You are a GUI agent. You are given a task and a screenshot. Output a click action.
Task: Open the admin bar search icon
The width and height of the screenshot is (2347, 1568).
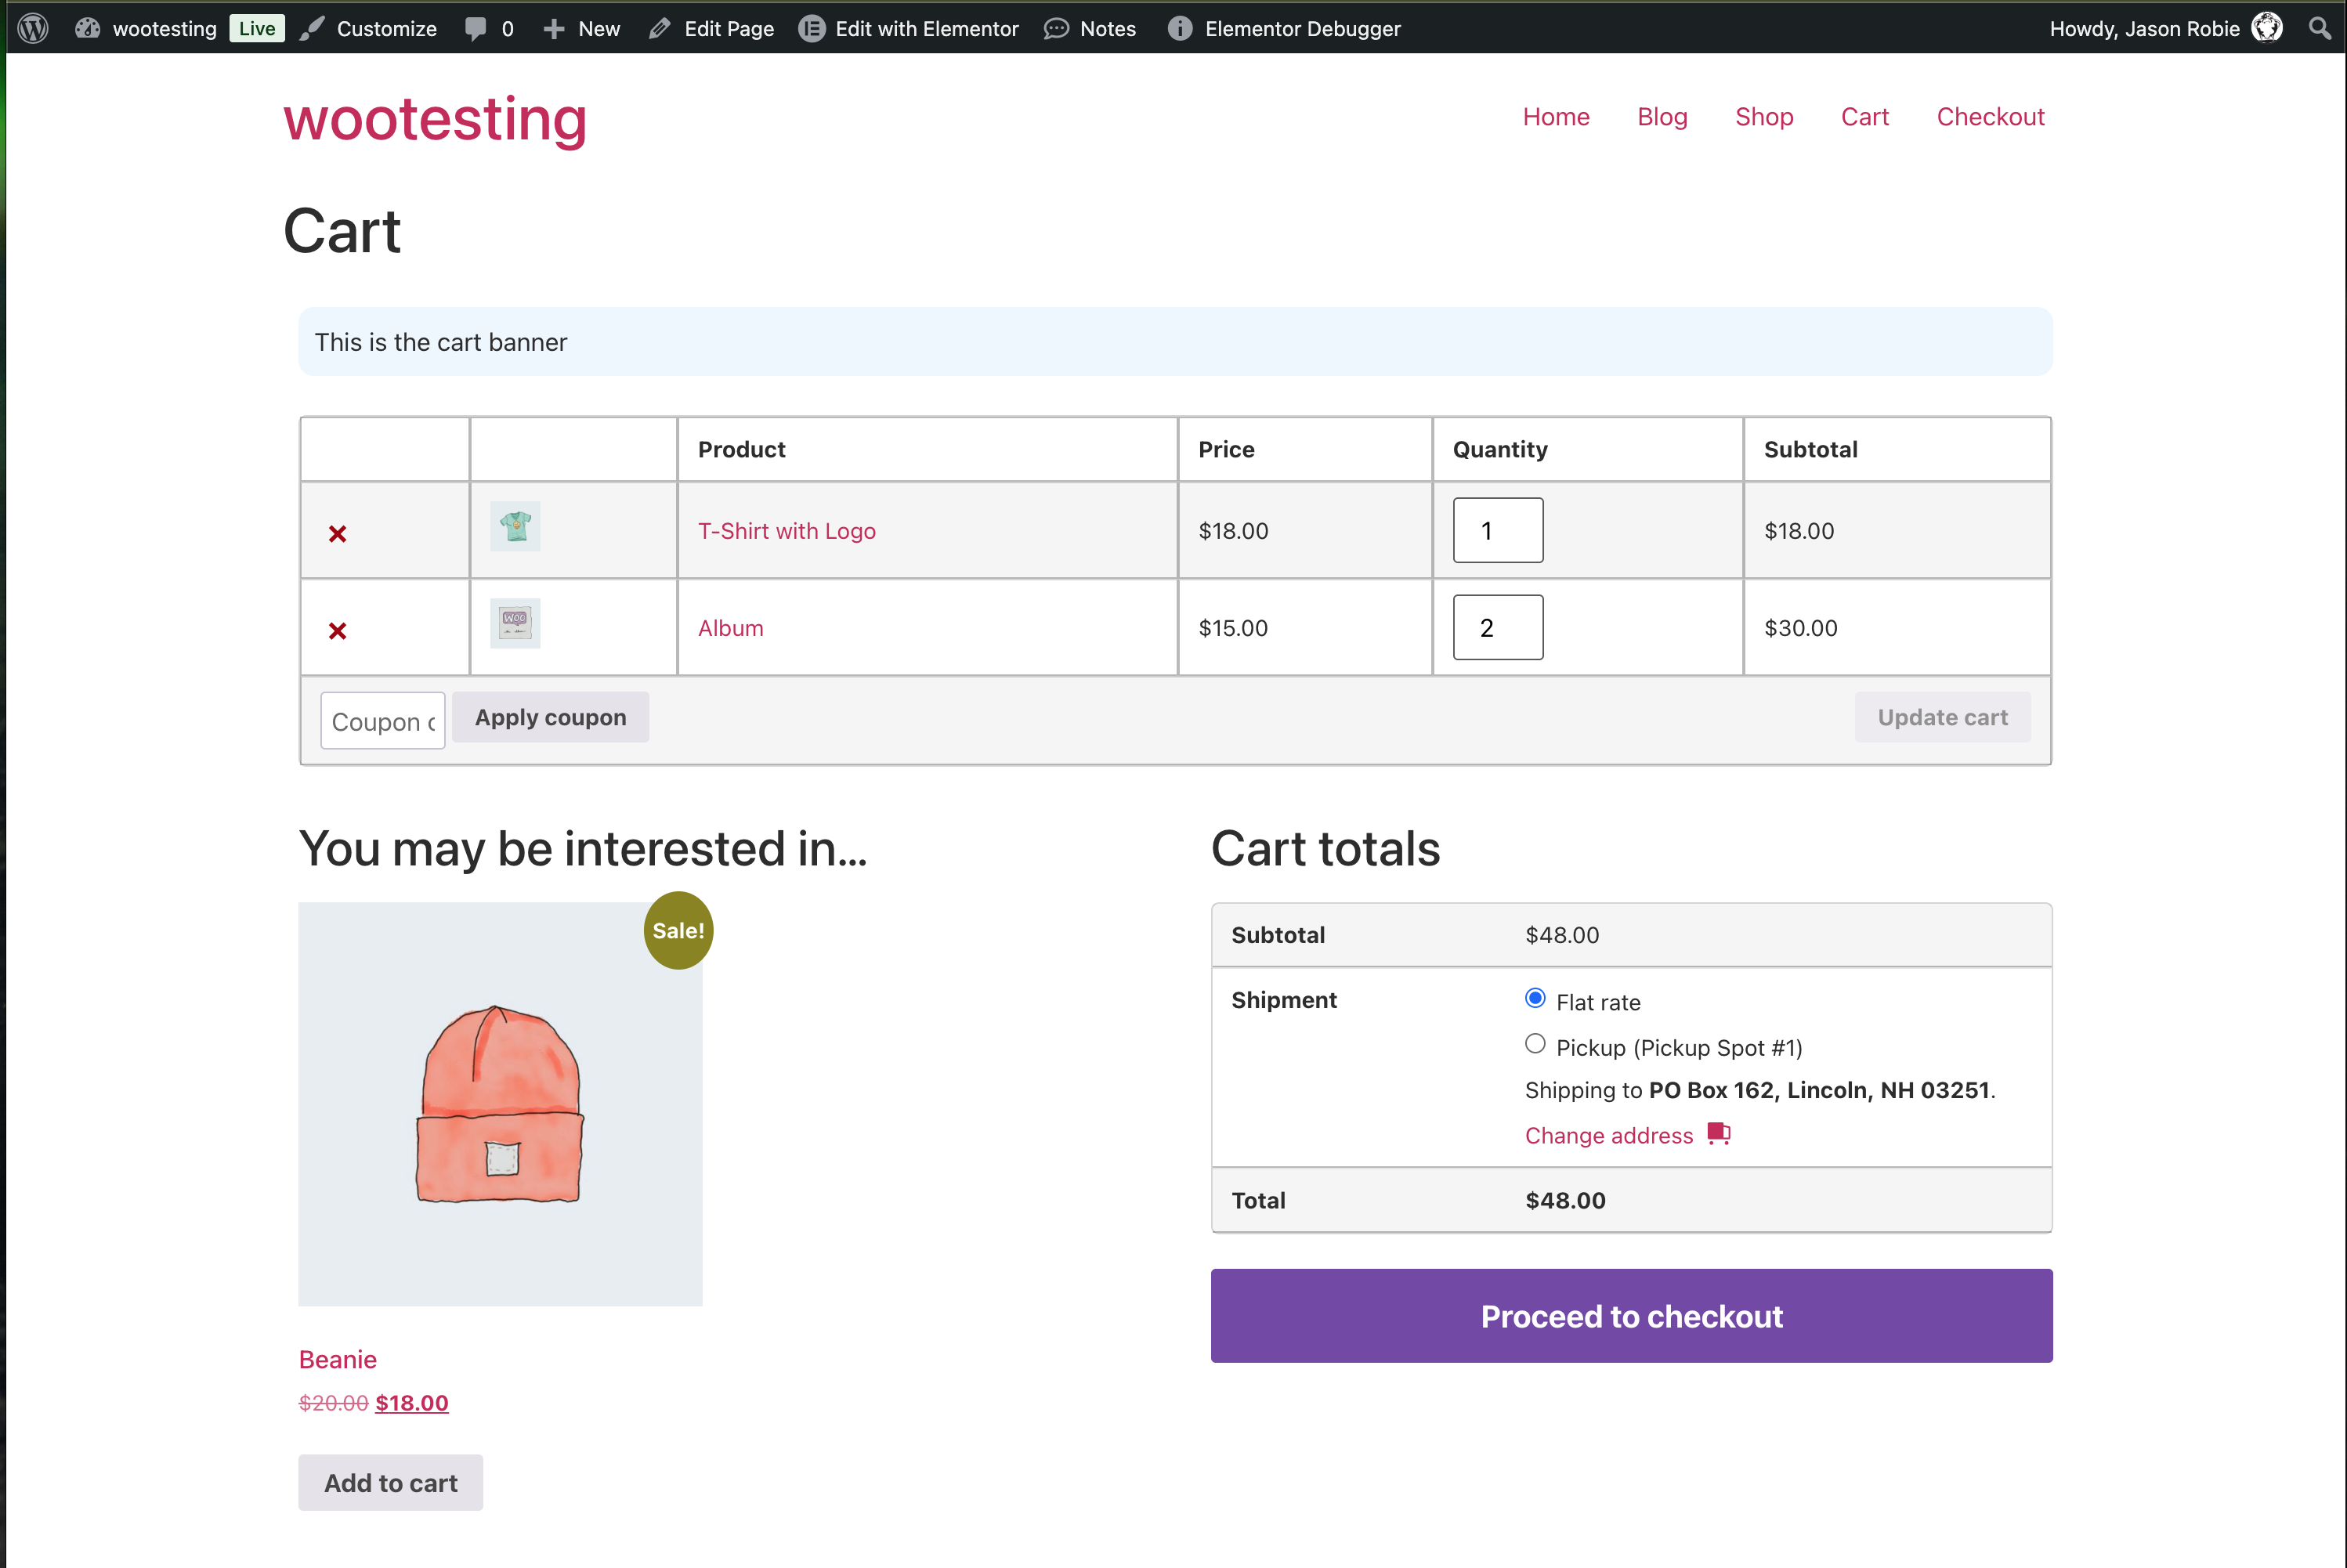coord(2320,28)
